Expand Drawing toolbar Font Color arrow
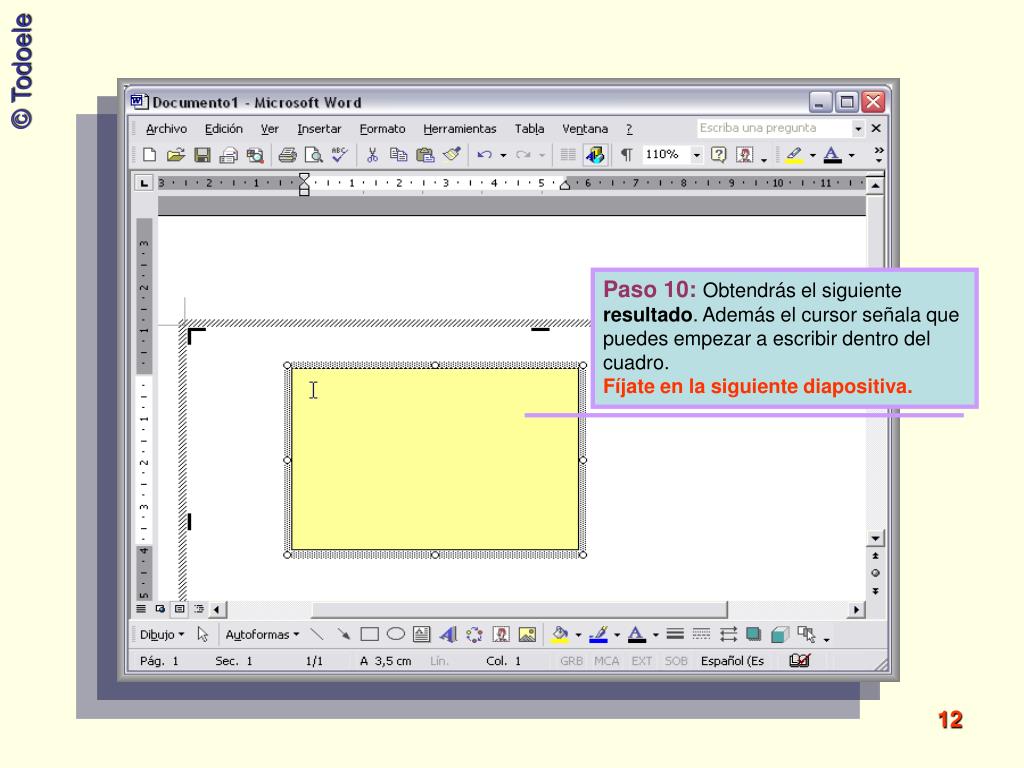1024x768 pixels. coord(655,635)
